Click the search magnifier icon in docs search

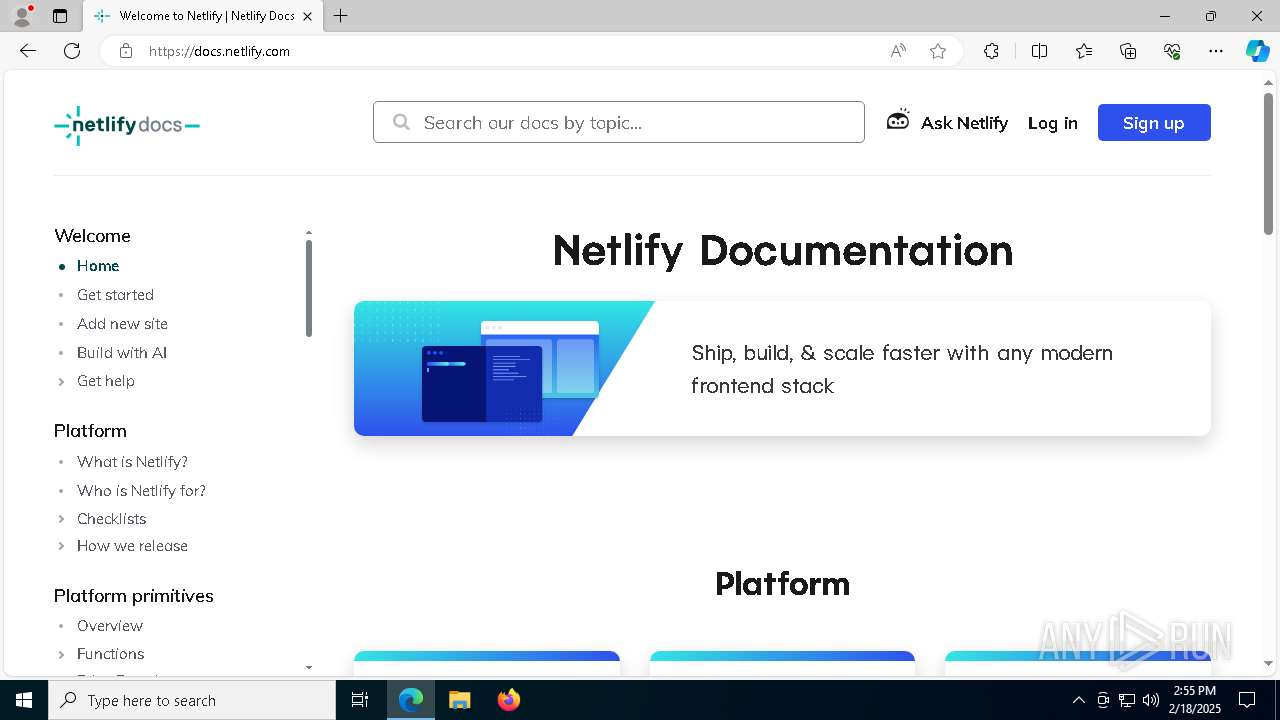point(401,122)
